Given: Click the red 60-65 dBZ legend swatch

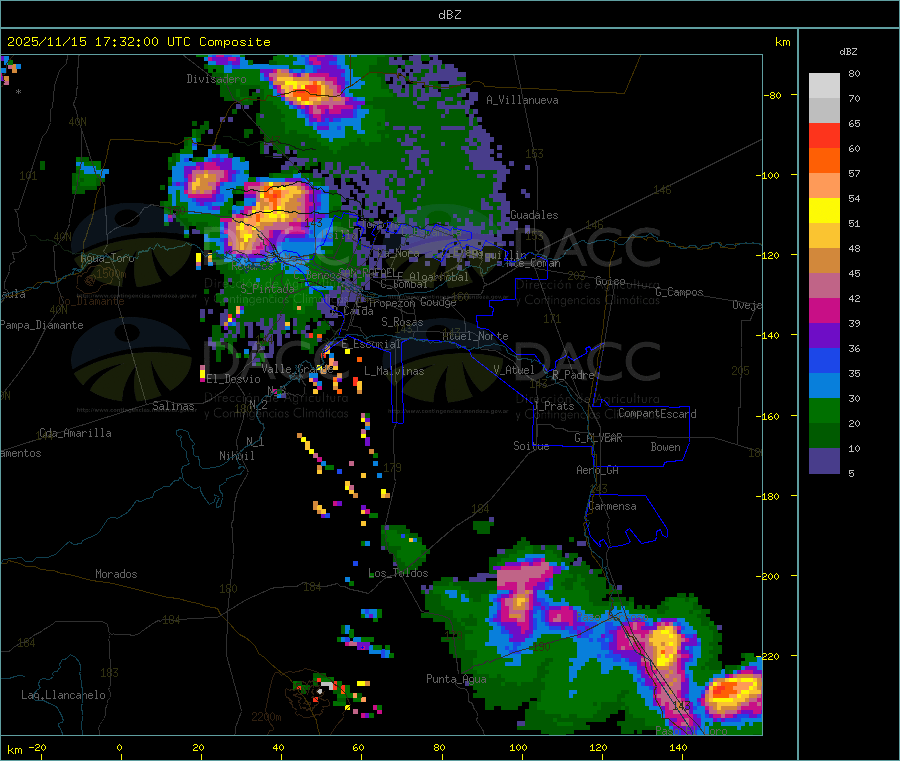Looking at the screenshot, I should [824, 135].
